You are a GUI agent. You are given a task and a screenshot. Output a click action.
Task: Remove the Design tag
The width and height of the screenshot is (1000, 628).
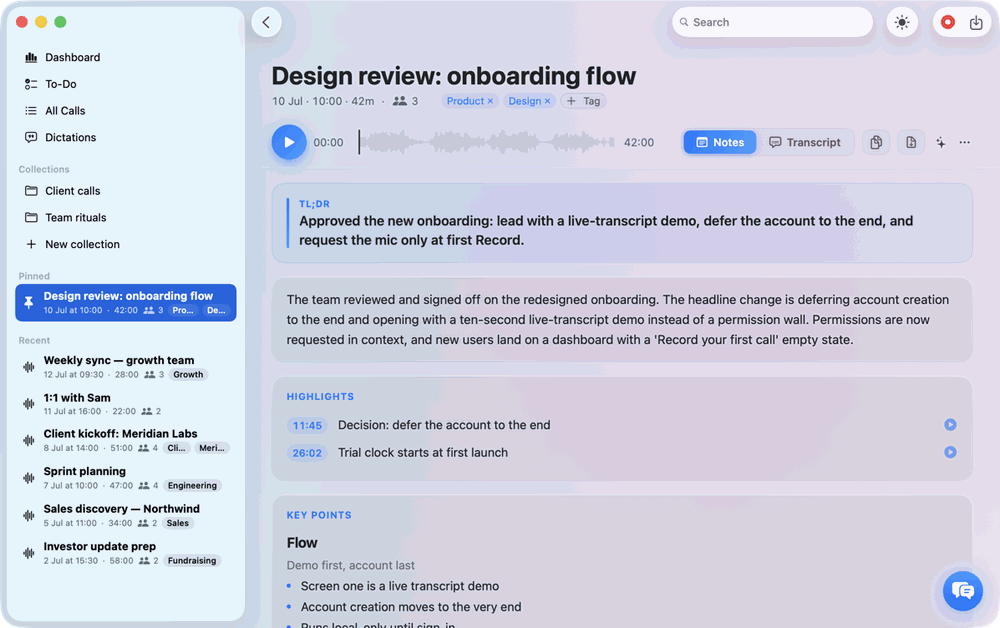point(547,101)
